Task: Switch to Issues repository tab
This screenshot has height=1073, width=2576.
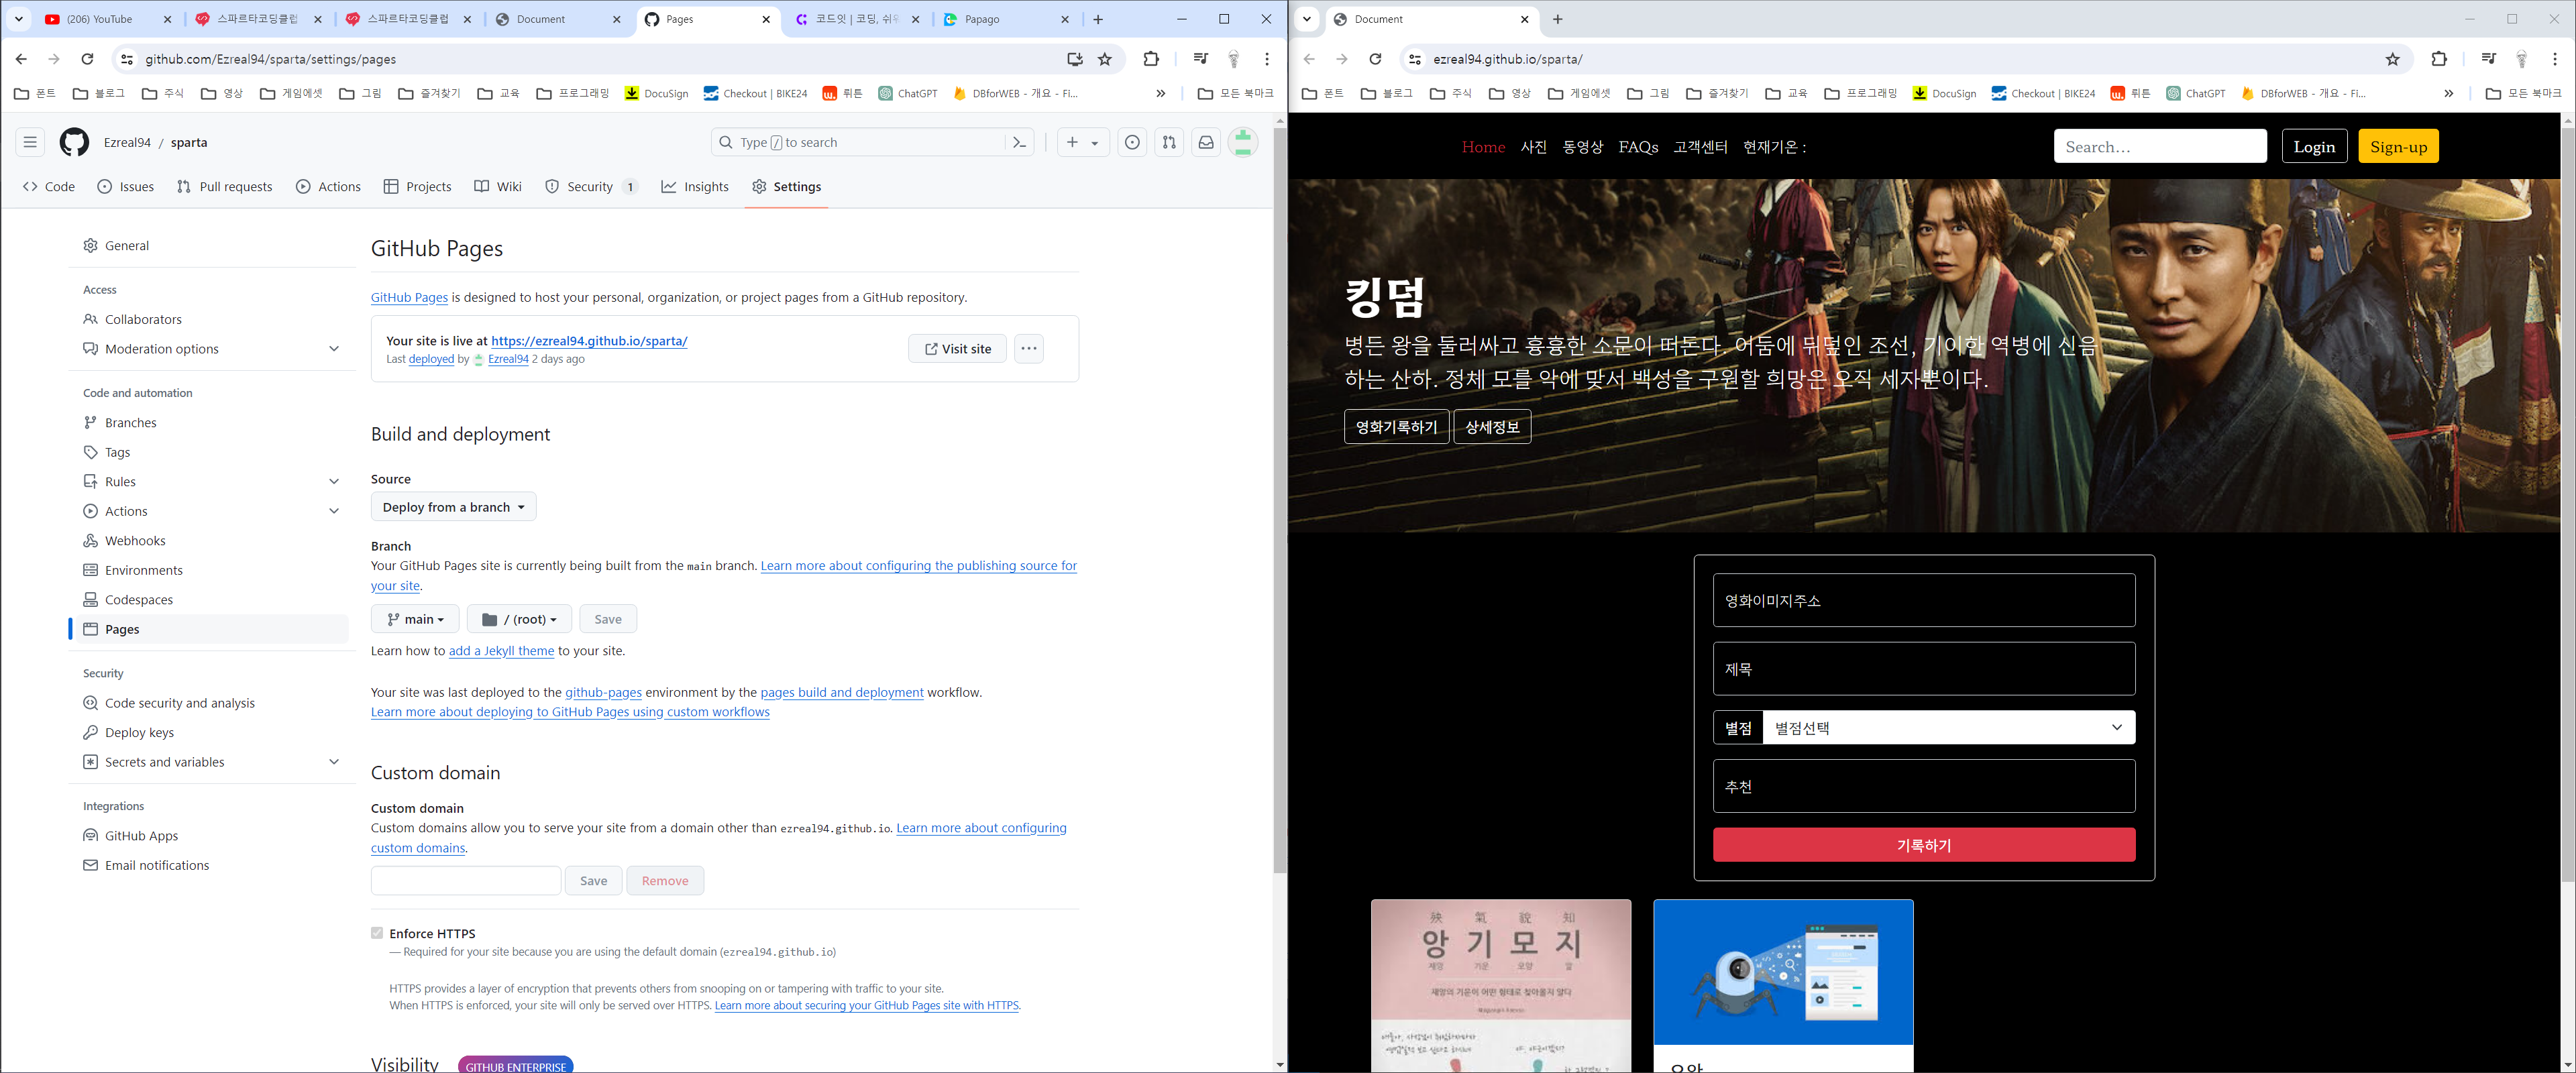Action: click(x=126, y=187)
